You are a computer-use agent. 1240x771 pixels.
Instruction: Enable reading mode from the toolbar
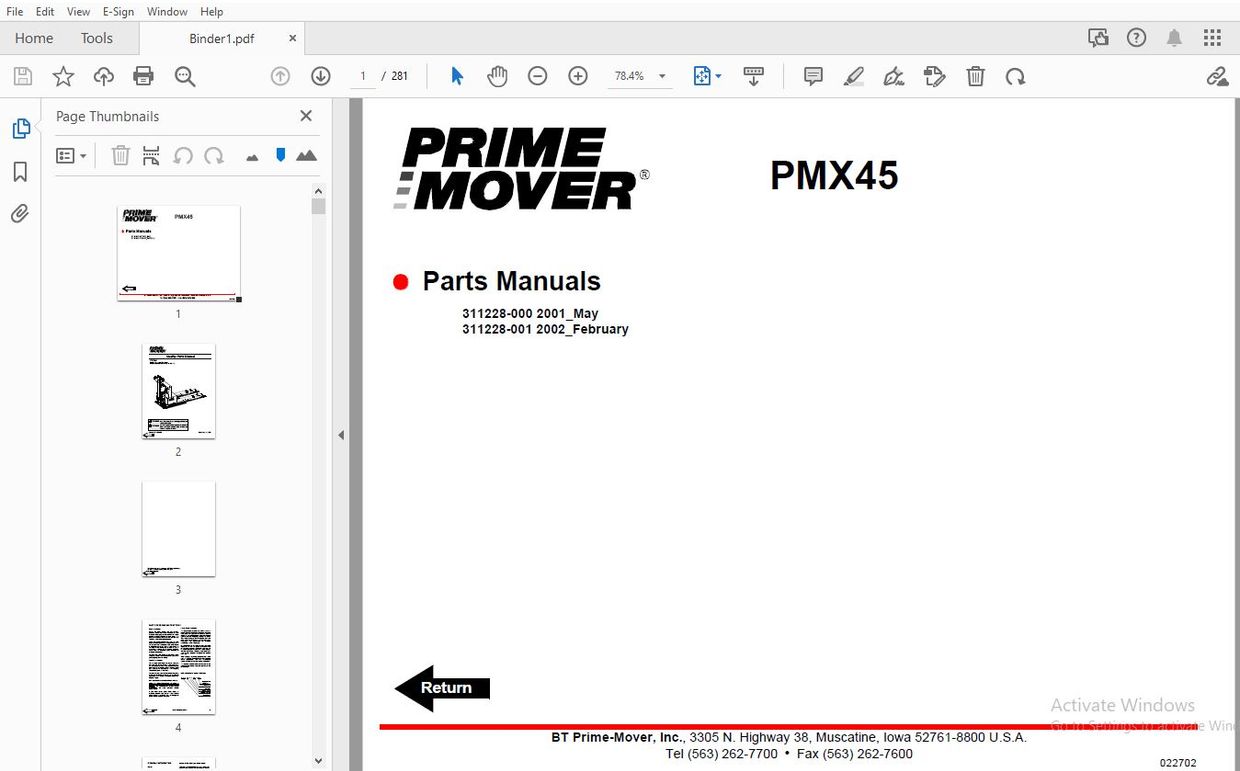pos(754,75)
